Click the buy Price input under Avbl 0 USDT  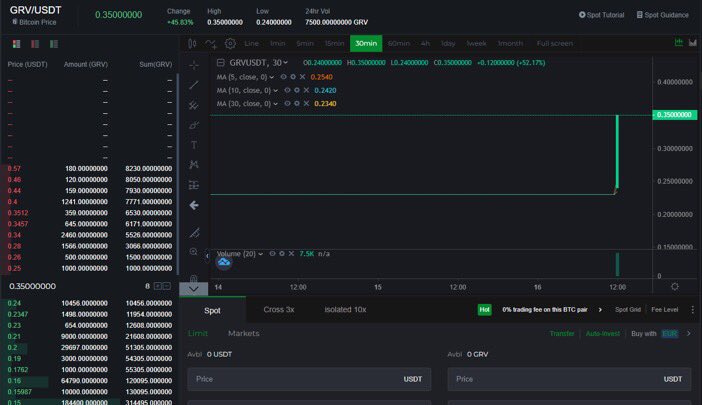tap(309, 379)
